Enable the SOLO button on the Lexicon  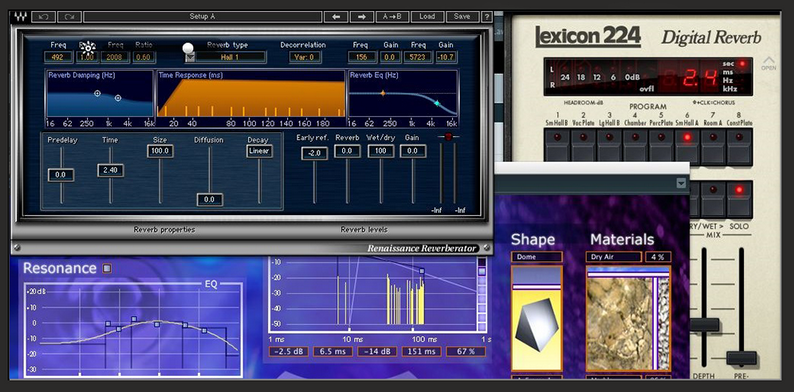point(739,199)
